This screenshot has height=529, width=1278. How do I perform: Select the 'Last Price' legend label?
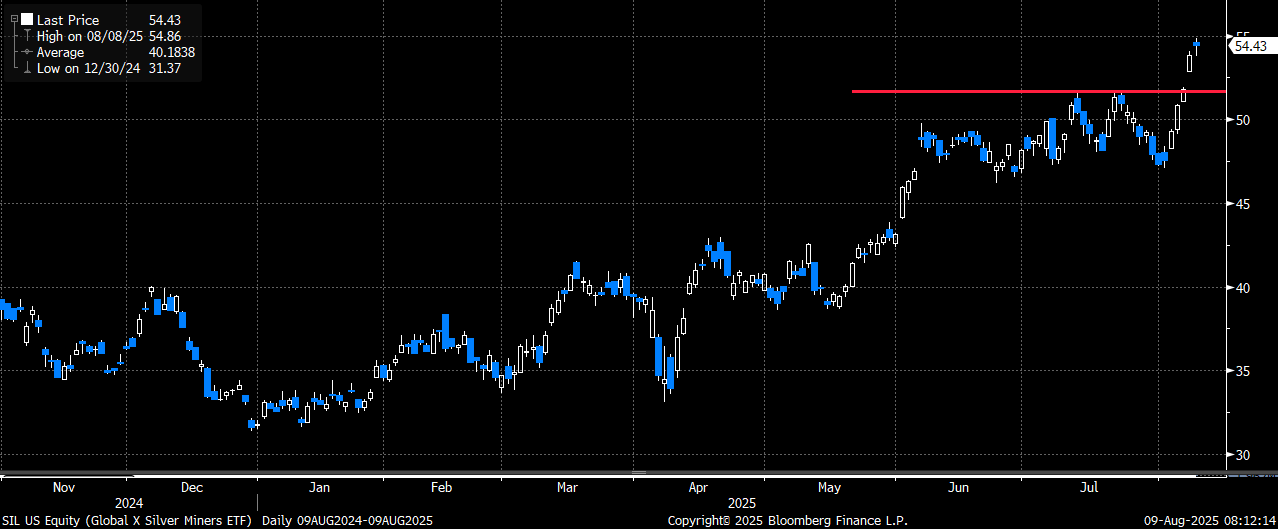66,19
